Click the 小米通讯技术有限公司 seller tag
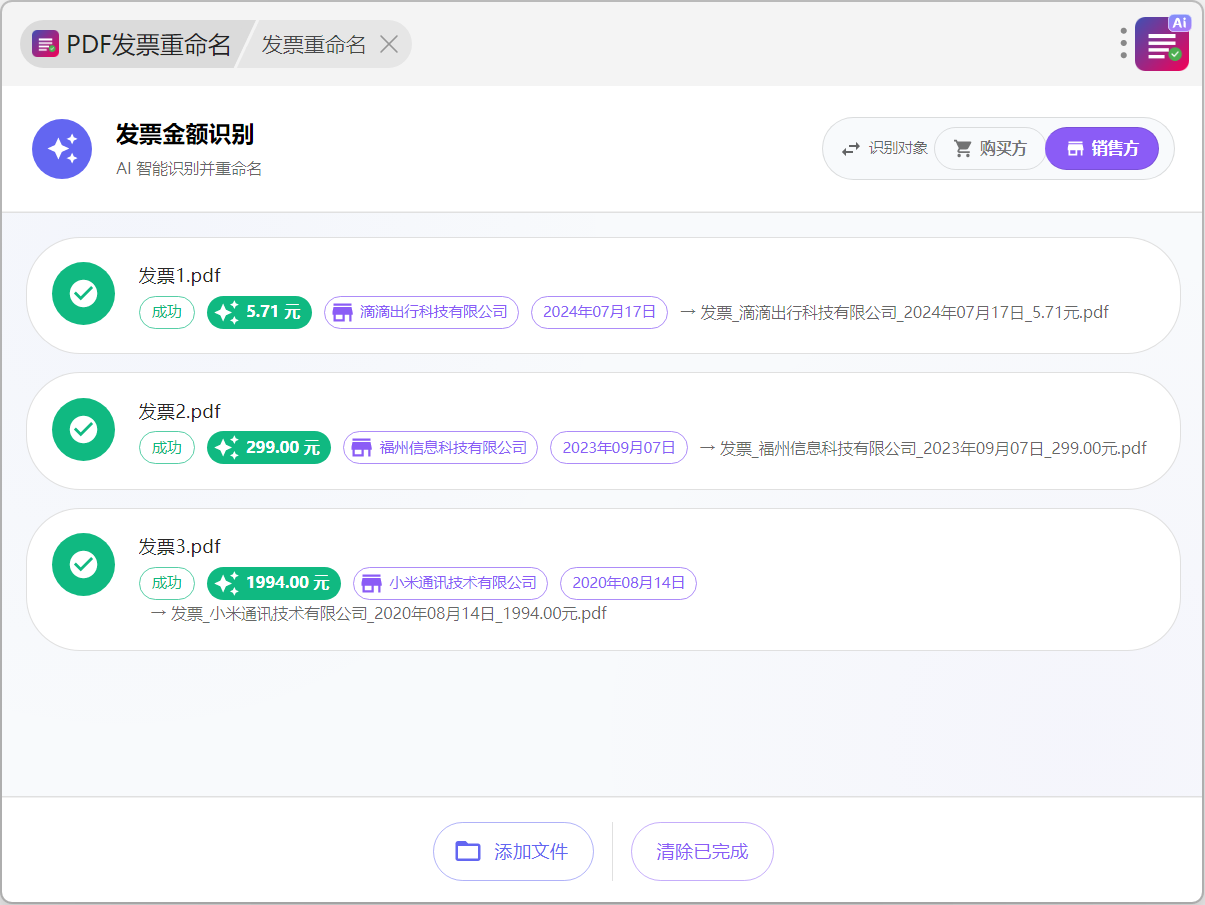This screenshot has width=1205, height=905. click(450, 583)
